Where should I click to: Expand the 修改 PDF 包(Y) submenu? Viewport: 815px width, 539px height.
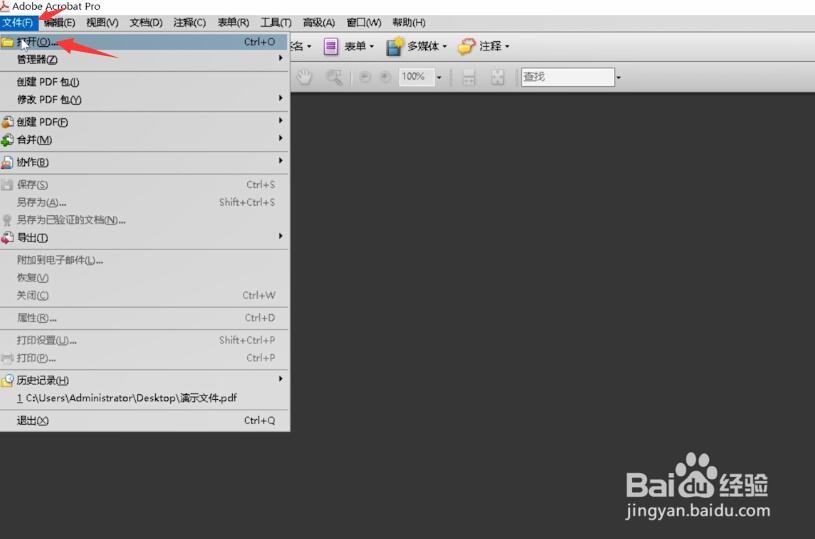[144, 100]
